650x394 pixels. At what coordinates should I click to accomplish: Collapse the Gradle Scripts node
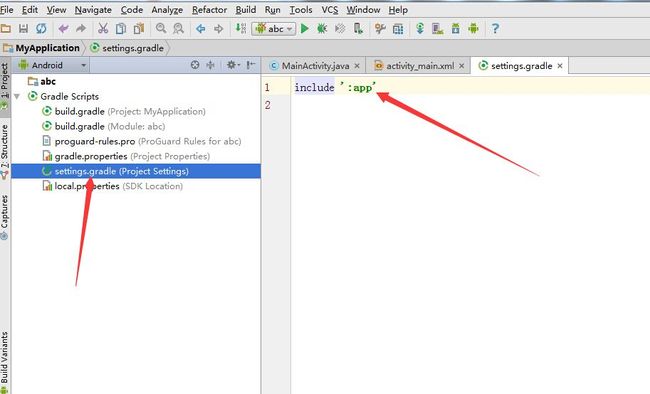pos(17,97)
